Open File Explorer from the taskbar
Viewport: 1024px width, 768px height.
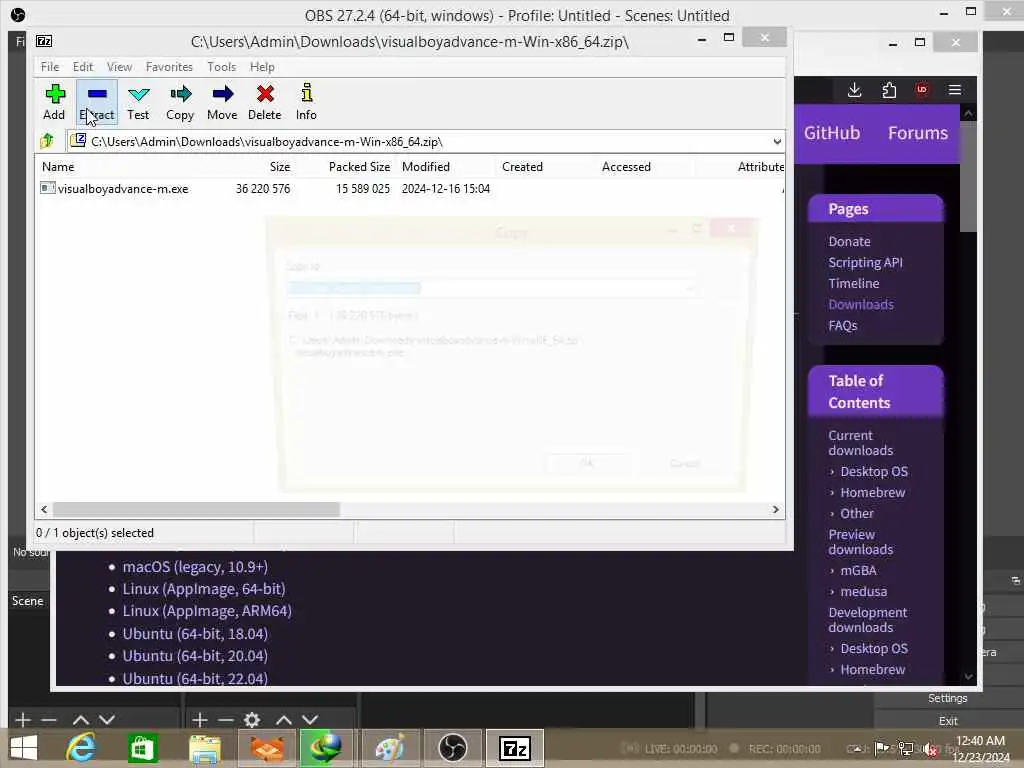click(204, 748)
